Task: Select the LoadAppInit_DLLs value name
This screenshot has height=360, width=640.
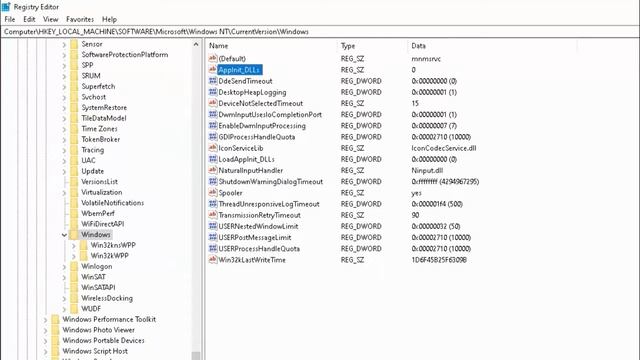Action: 246,159
